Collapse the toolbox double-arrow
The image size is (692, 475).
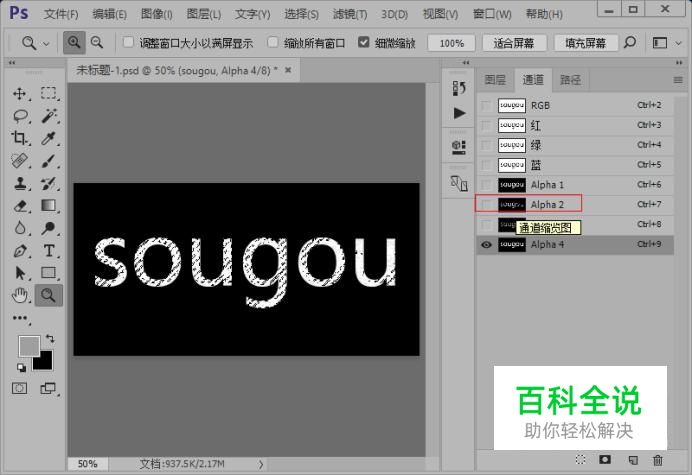[12, 63]
